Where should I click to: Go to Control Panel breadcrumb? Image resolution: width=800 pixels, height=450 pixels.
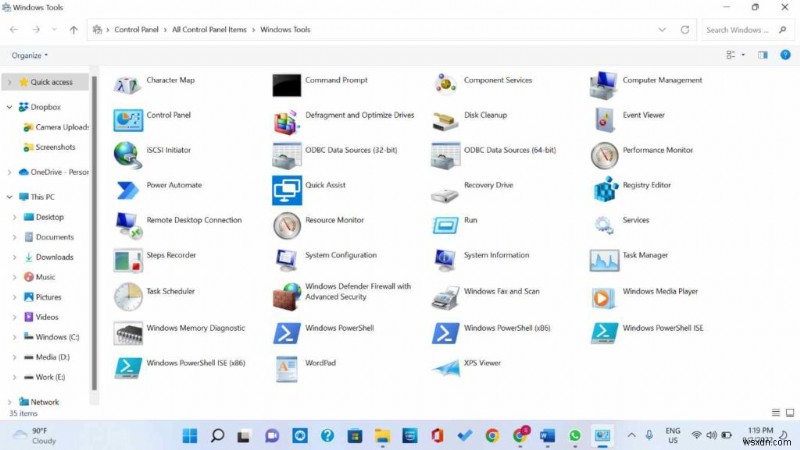coord(136,30)
